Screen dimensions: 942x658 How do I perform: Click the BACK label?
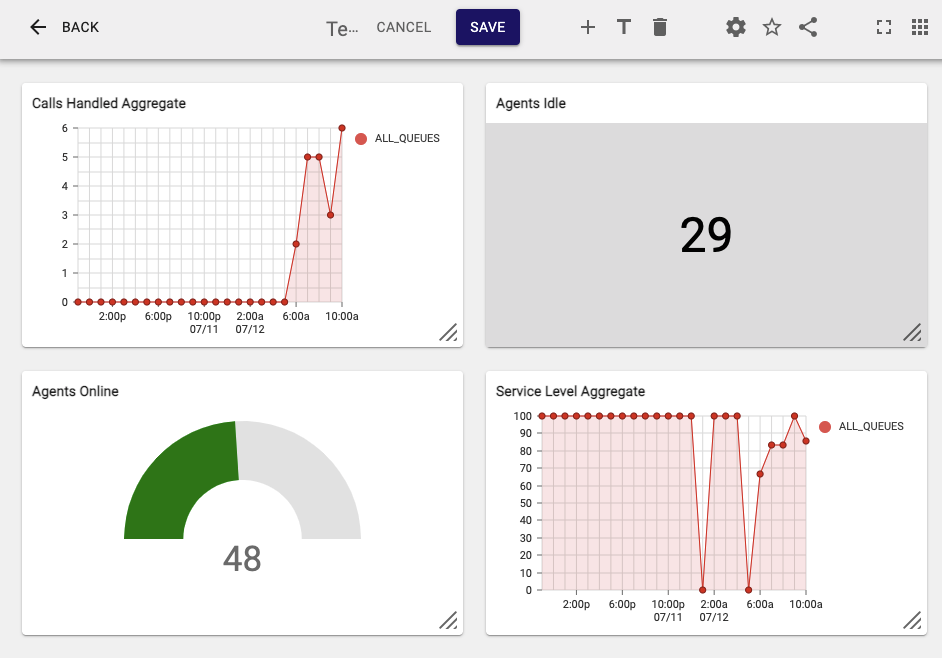point(81,27)
